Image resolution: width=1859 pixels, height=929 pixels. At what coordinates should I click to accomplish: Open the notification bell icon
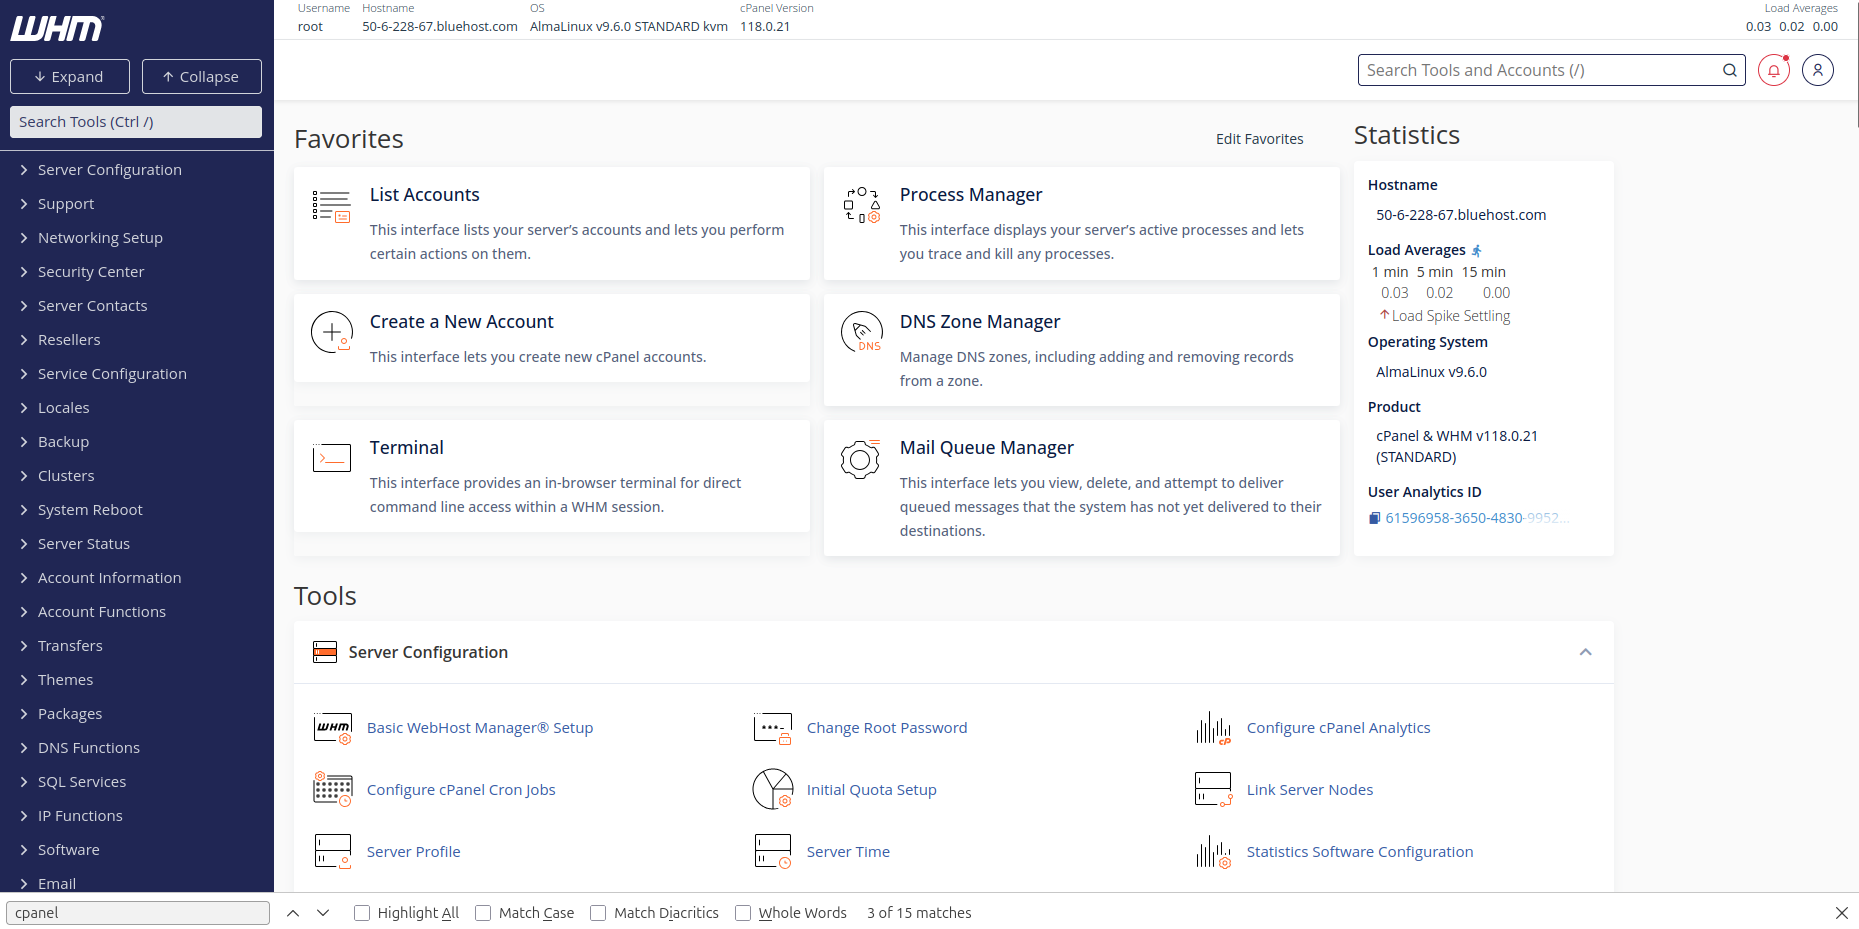[x=1773, y=70]
